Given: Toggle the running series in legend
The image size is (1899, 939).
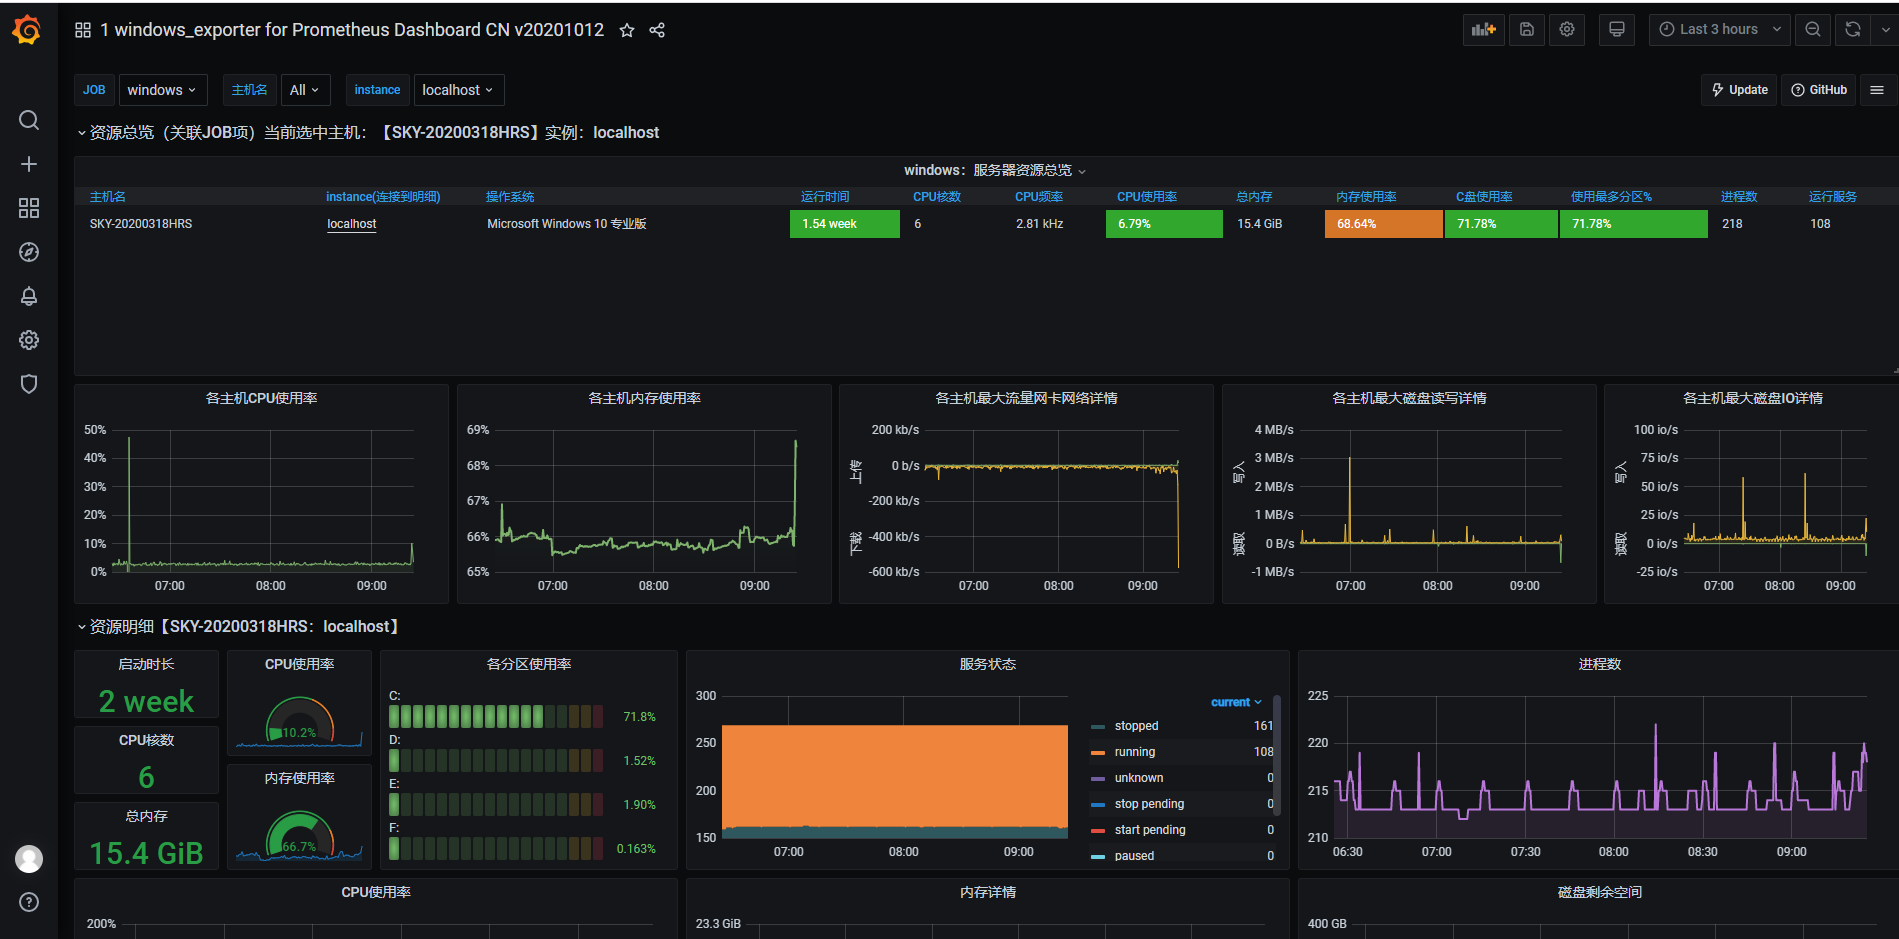Looking at the screenshot, I should click(x=1135, y=752).
